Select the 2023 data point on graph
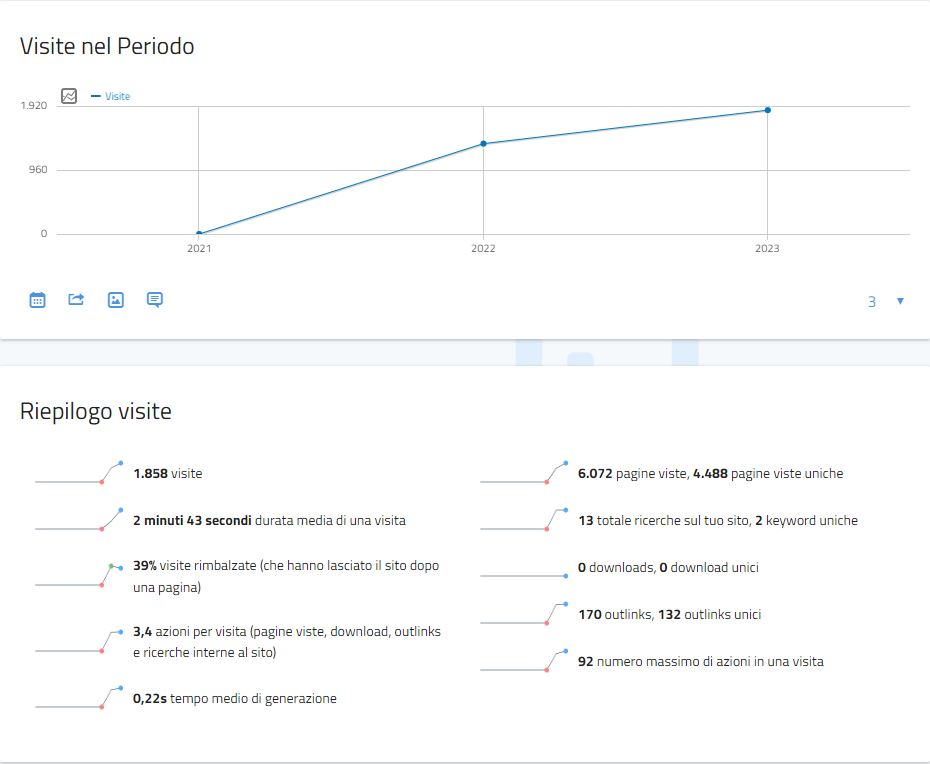The height and width of the screenshot is (764, 930). [x=767, y=110]
